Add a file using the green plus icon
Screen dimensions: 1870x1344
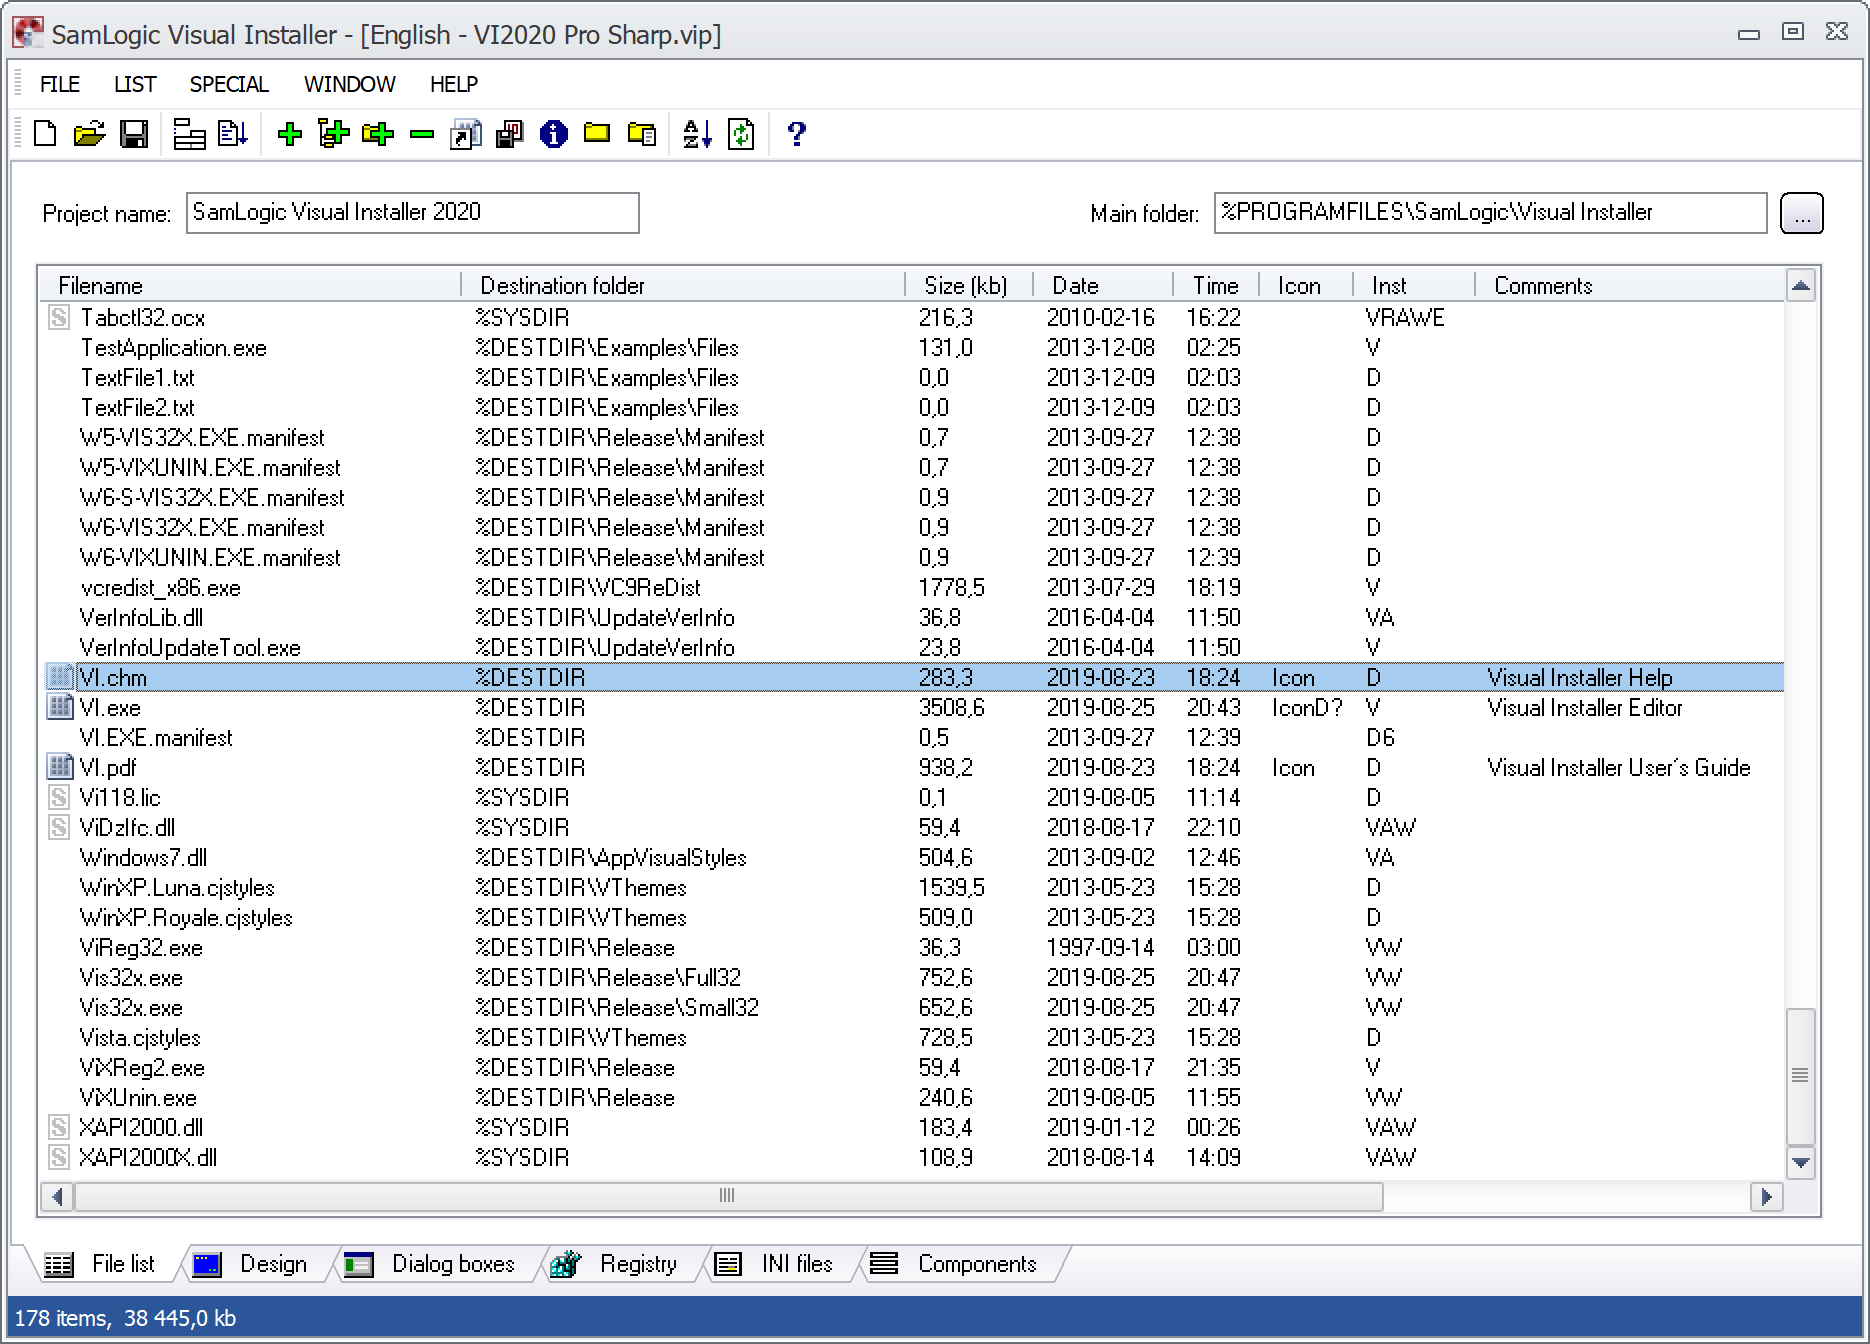[x=289, y=134]
